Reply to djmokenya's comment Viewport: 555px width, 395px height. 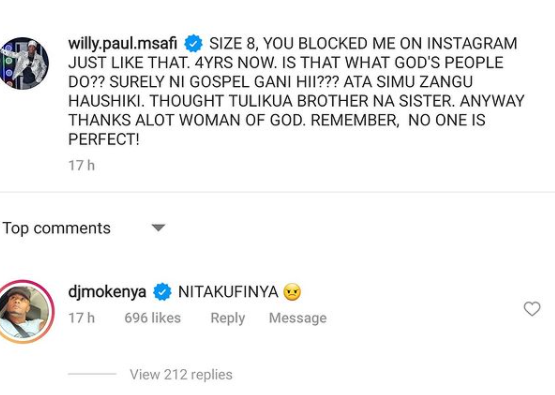tap(228, 318)
